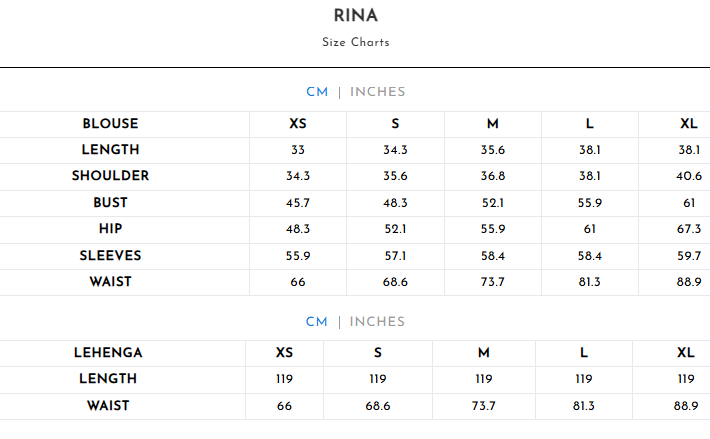Viewport: 710px width, 439px height.
Task: Select the blouse HIP row label
Action: point(110,229)
